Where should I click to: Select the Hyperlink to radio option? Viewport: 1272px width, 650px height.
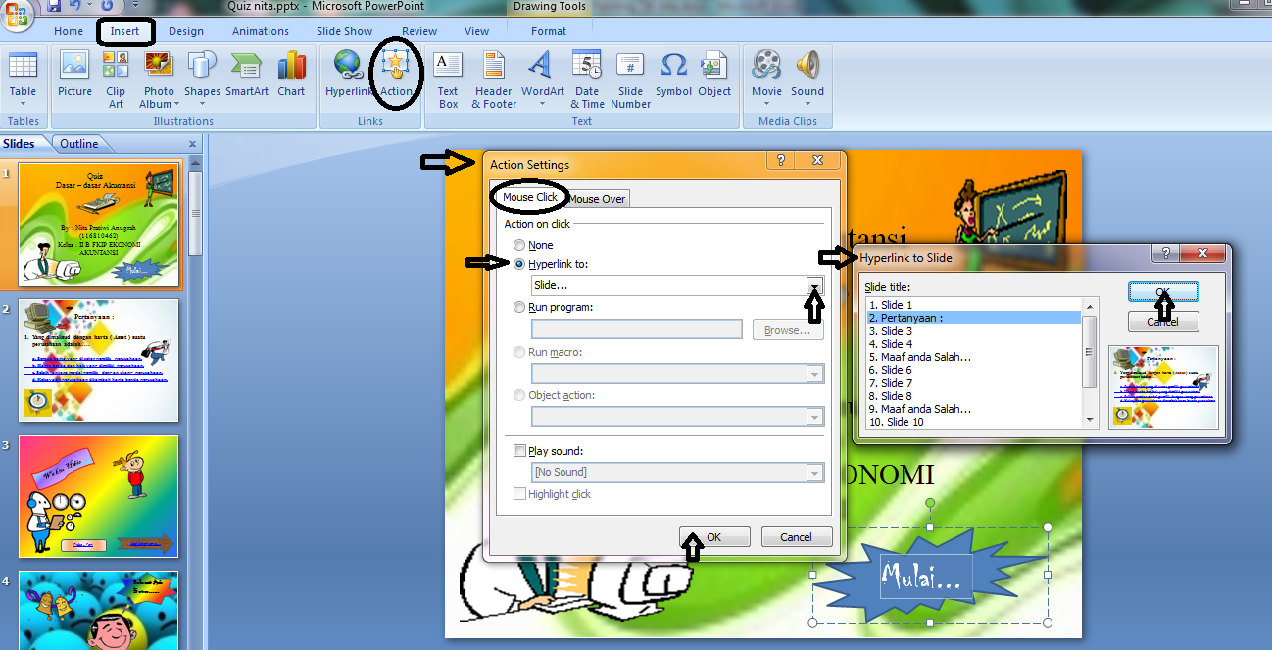click(519, 264)
